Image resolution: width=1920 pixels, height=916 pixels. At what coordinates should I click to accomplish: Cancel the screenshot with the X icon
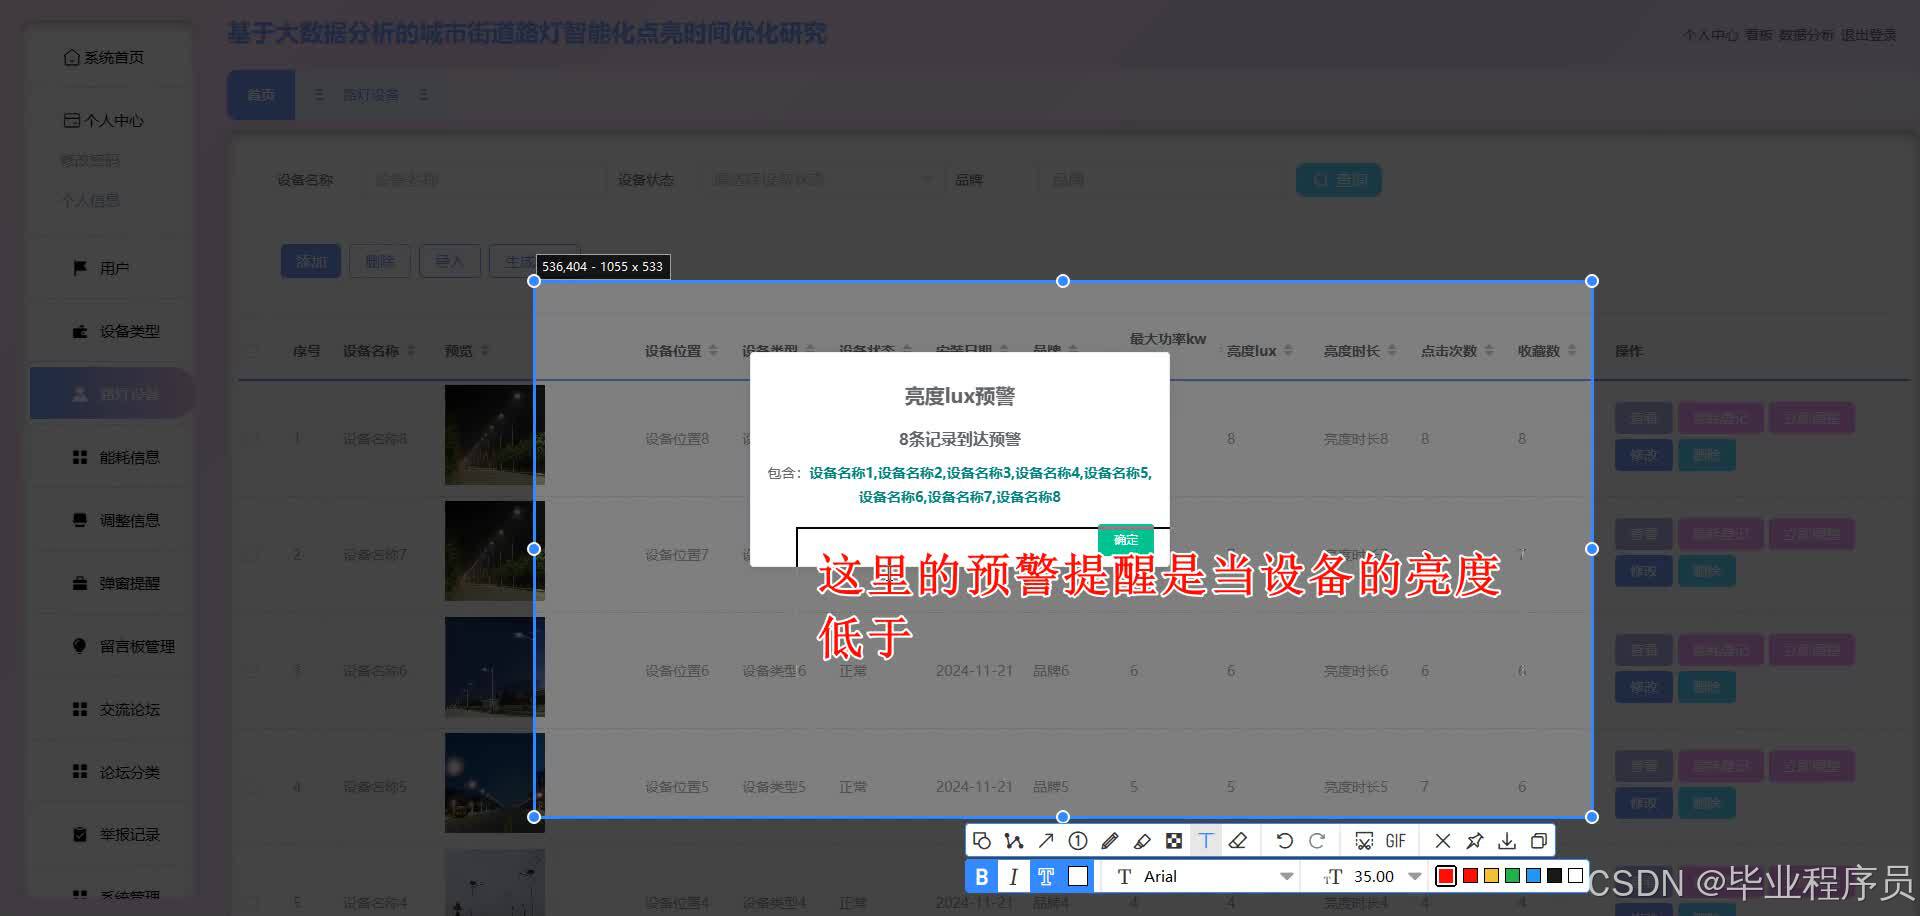point(1443,841)
